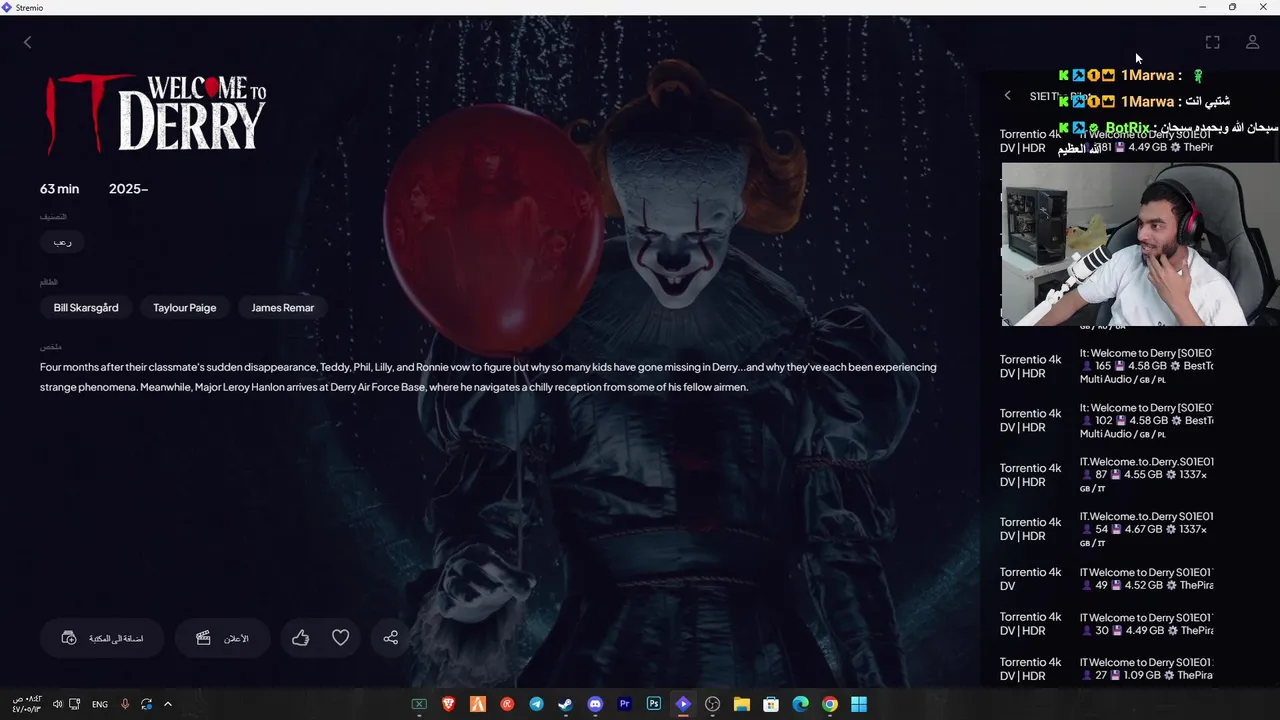Open the Windows Start menu
The image size is (1280, 720).
(x=859, y=704)
